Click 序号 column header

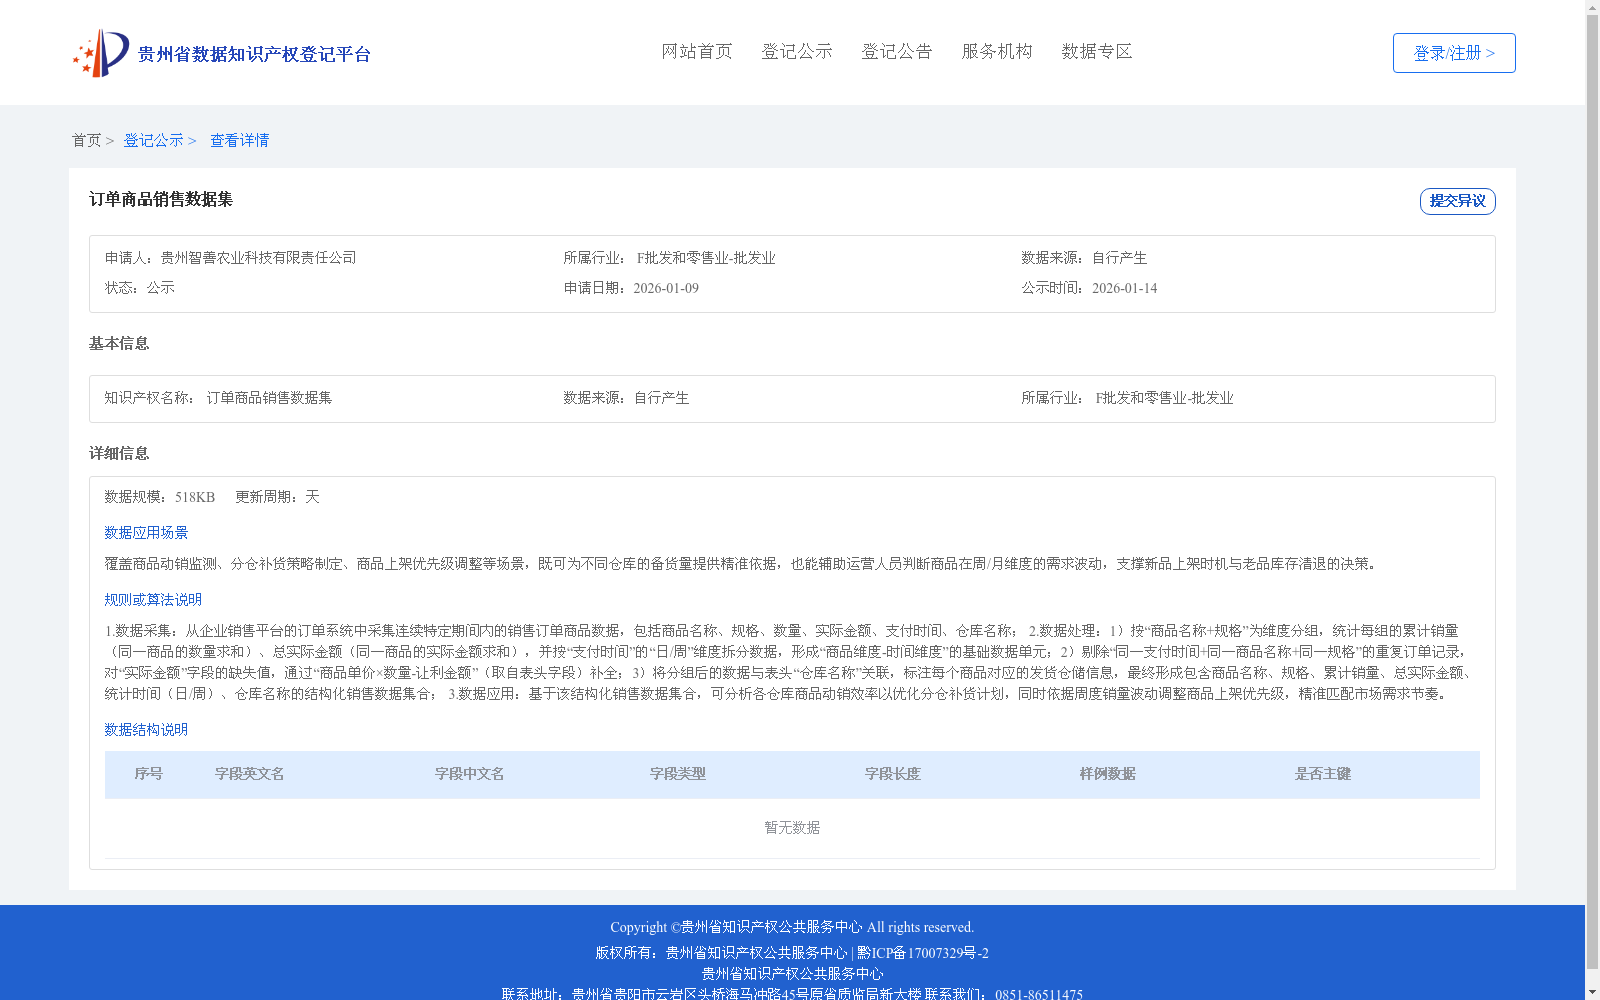click(149, 774)
